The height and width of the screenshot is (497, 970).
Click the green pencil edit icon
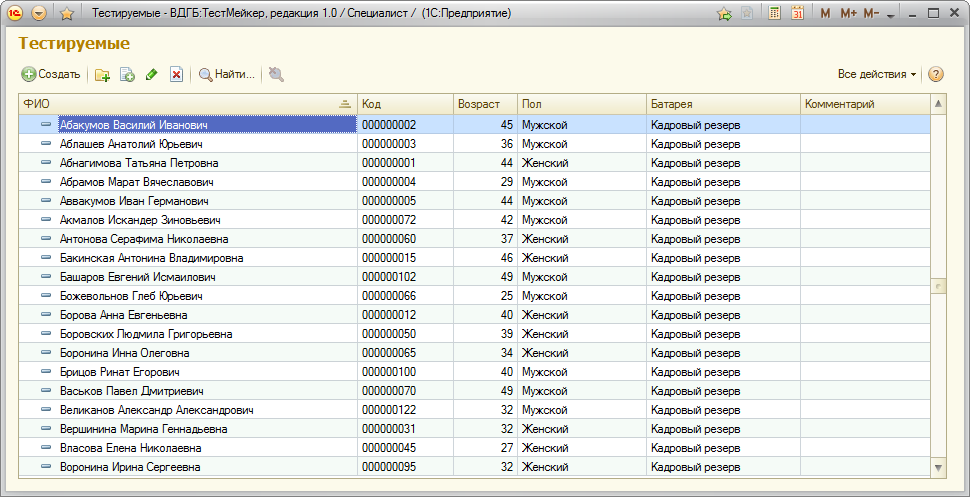tap(152, 74)
